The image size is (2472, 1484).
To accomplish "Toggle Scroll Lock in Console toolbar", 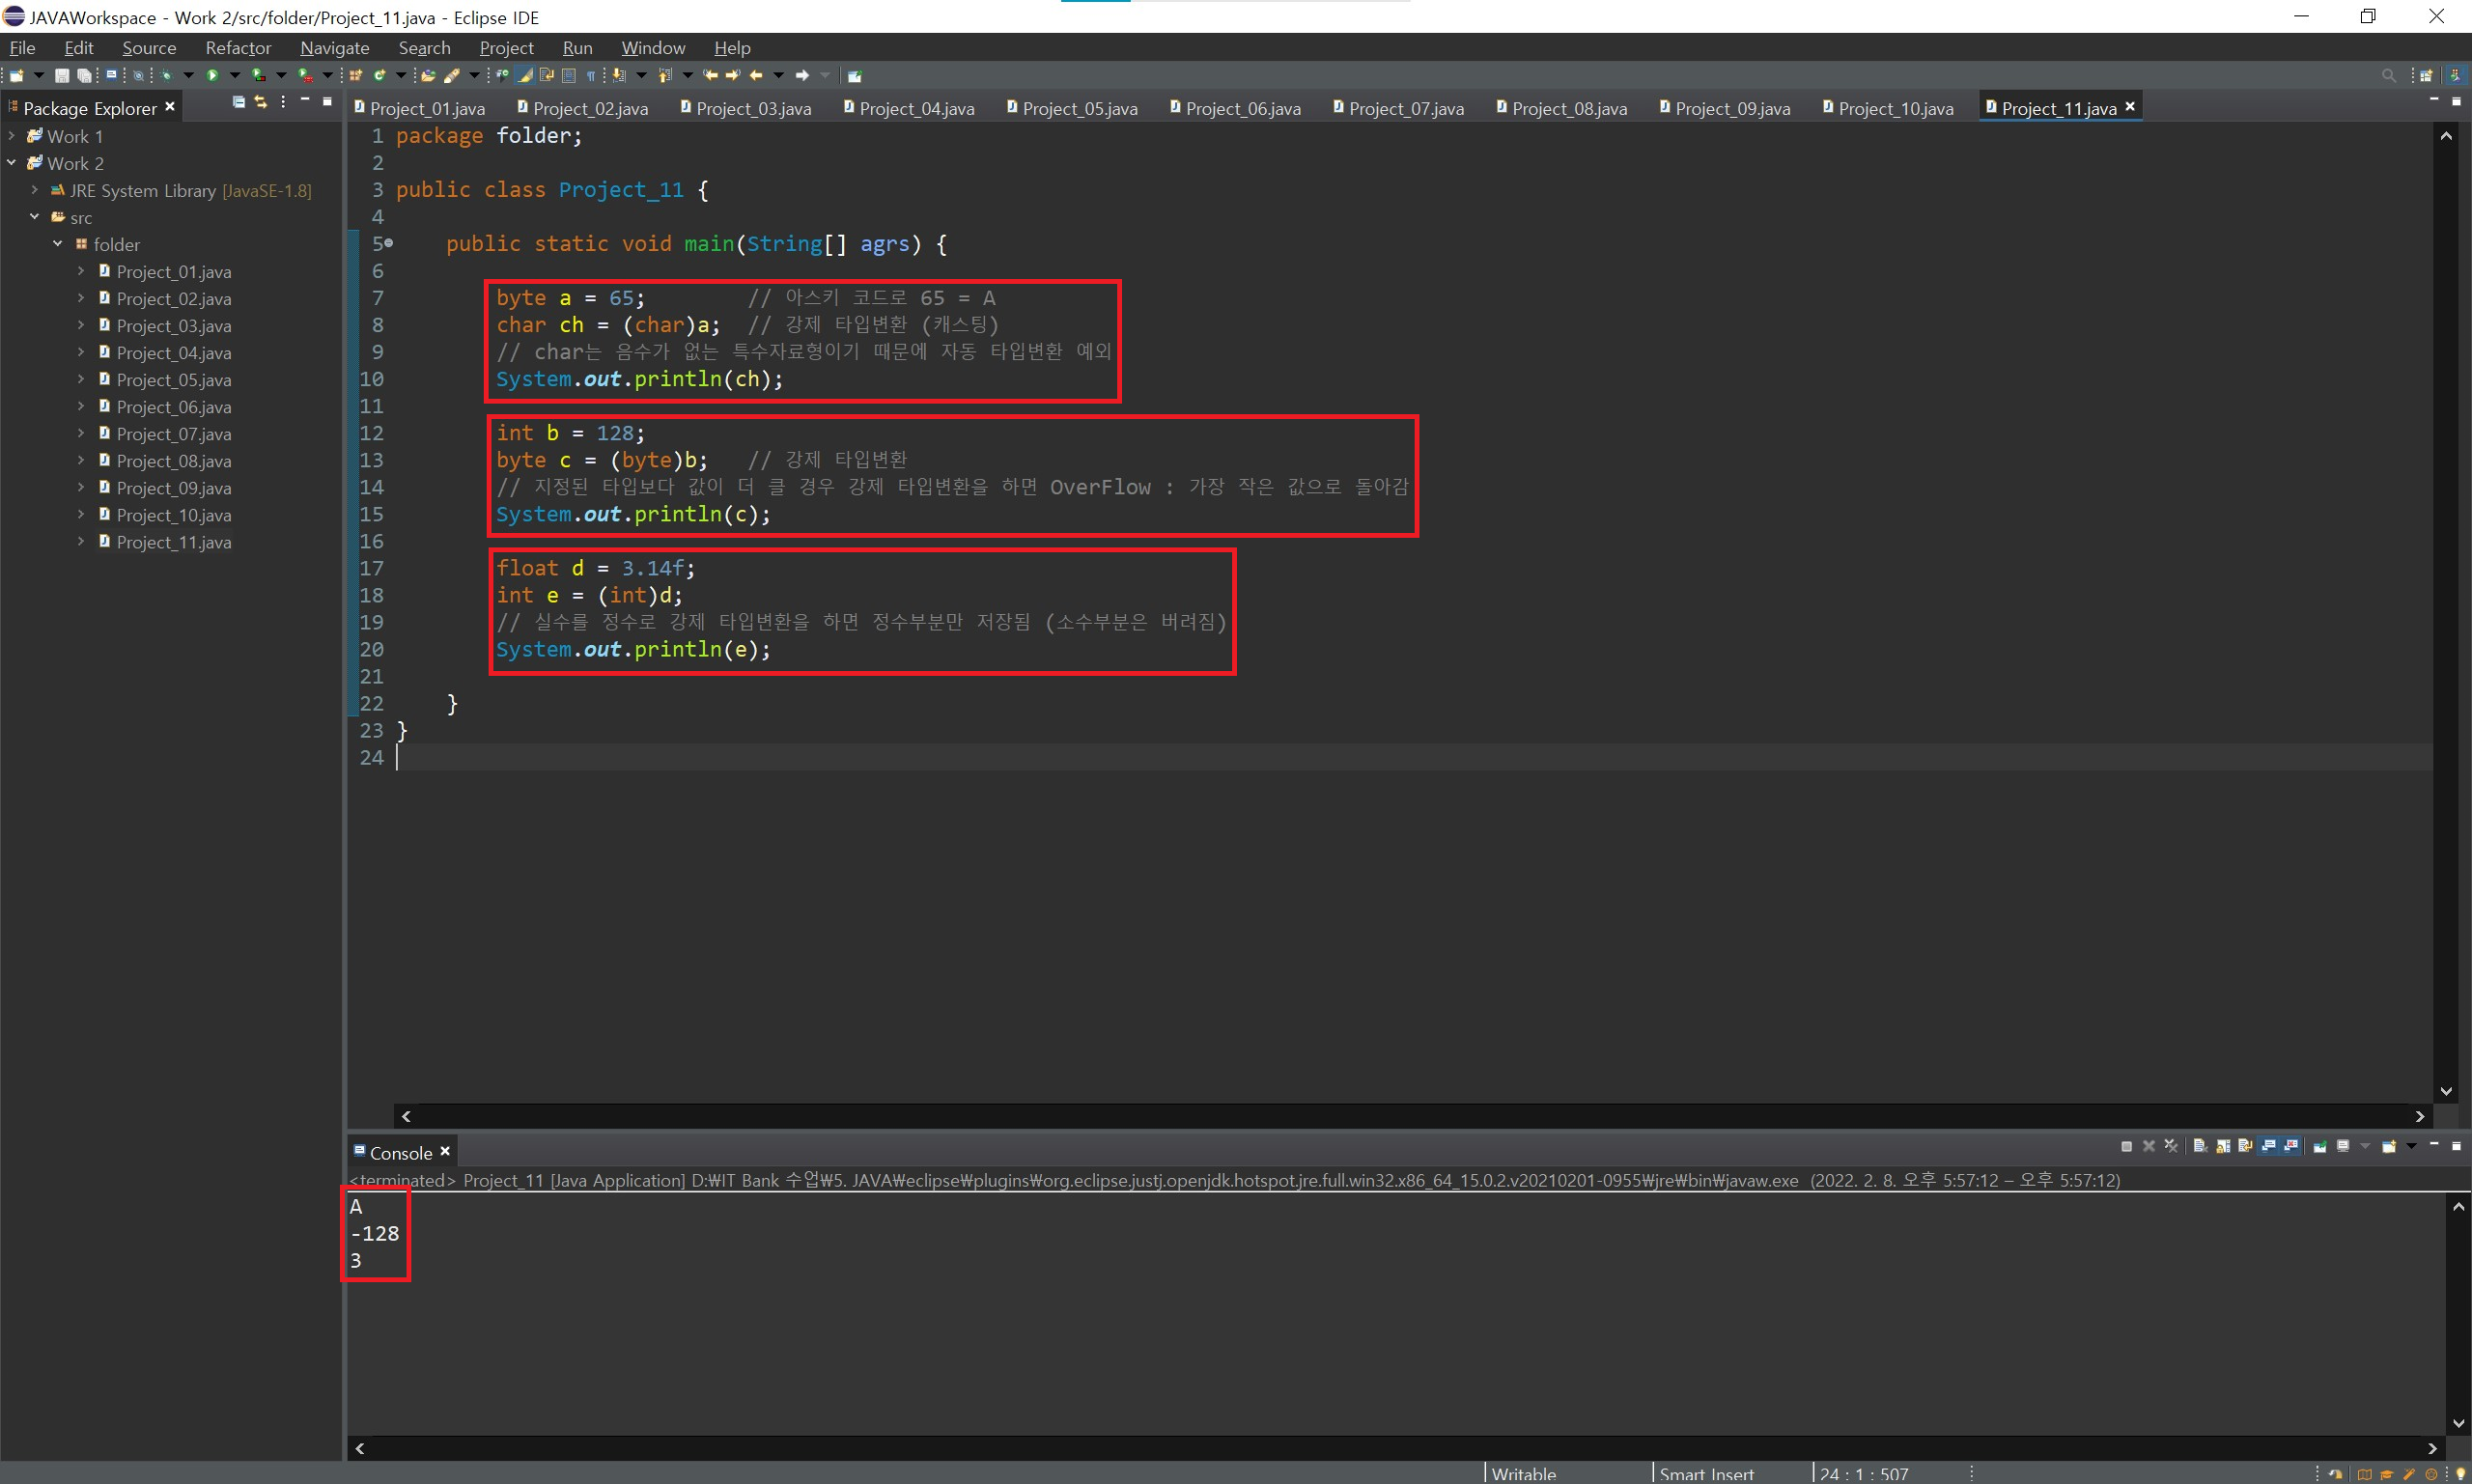I will click(x=2223, y=1146).
